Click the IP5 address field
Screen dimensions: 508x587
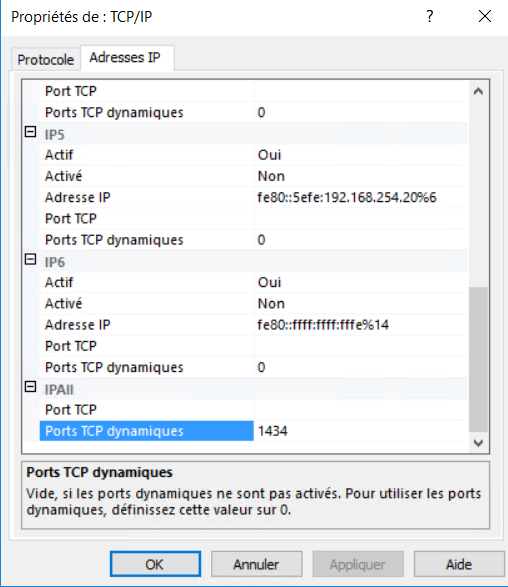click(x=361, y=197)
